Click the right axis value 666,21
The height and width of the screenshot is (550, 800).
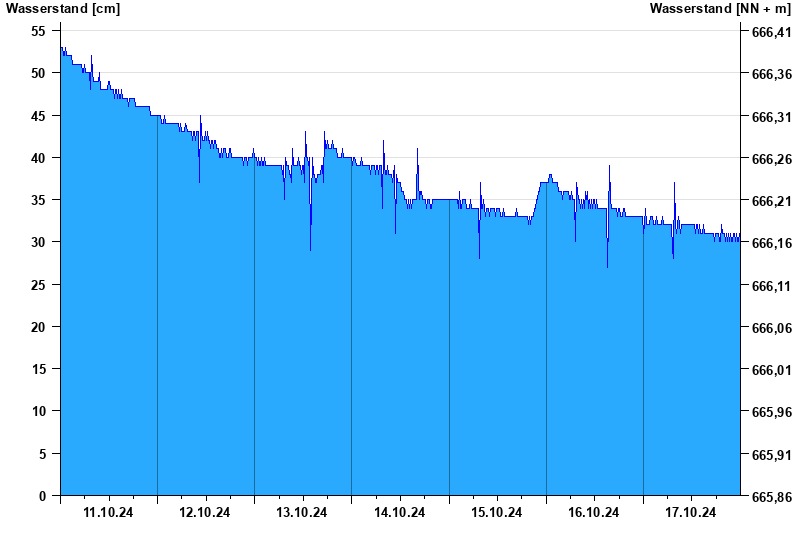[772, 201]
